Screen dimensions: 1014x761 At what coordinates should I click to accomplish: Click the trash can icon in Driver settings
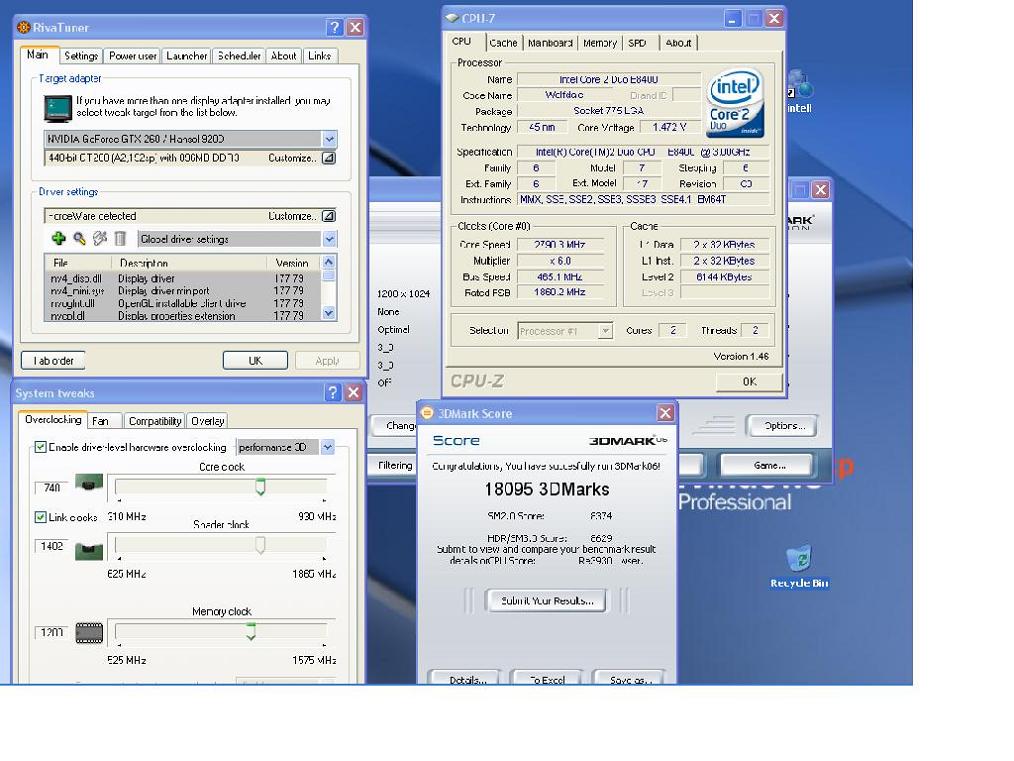pos(120,239)
